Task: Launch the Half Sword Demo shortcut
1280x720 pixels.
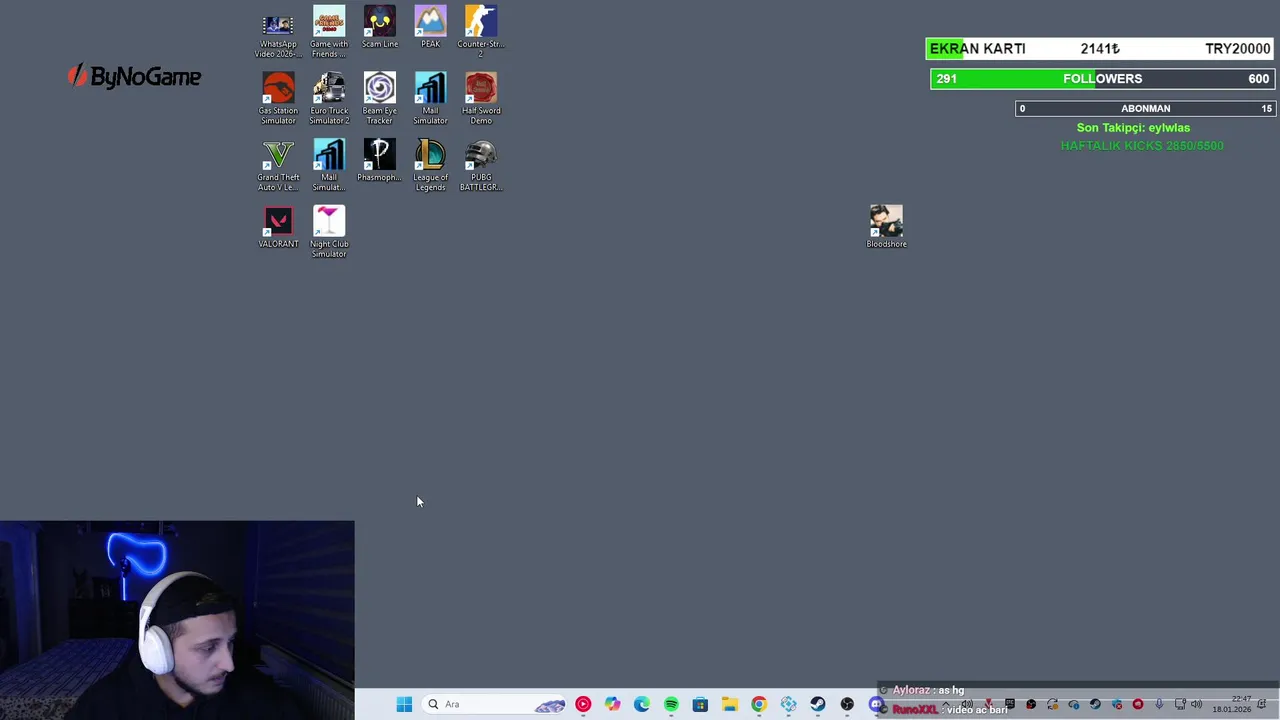Action: point(481,99)
